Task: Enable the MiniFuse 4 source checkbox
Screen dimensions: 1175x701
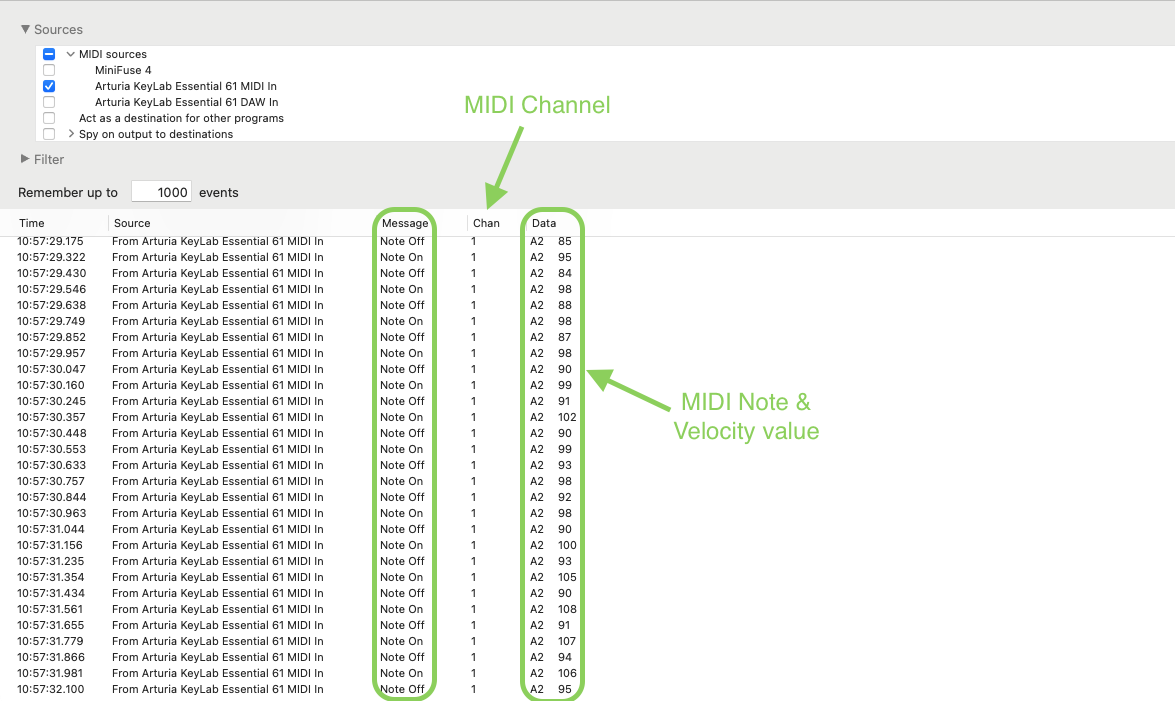Action: click(x=49, y=70)
